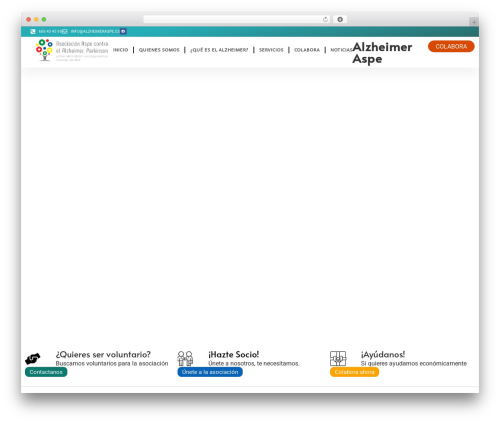Click the phone number in top bar

point(50,31)
